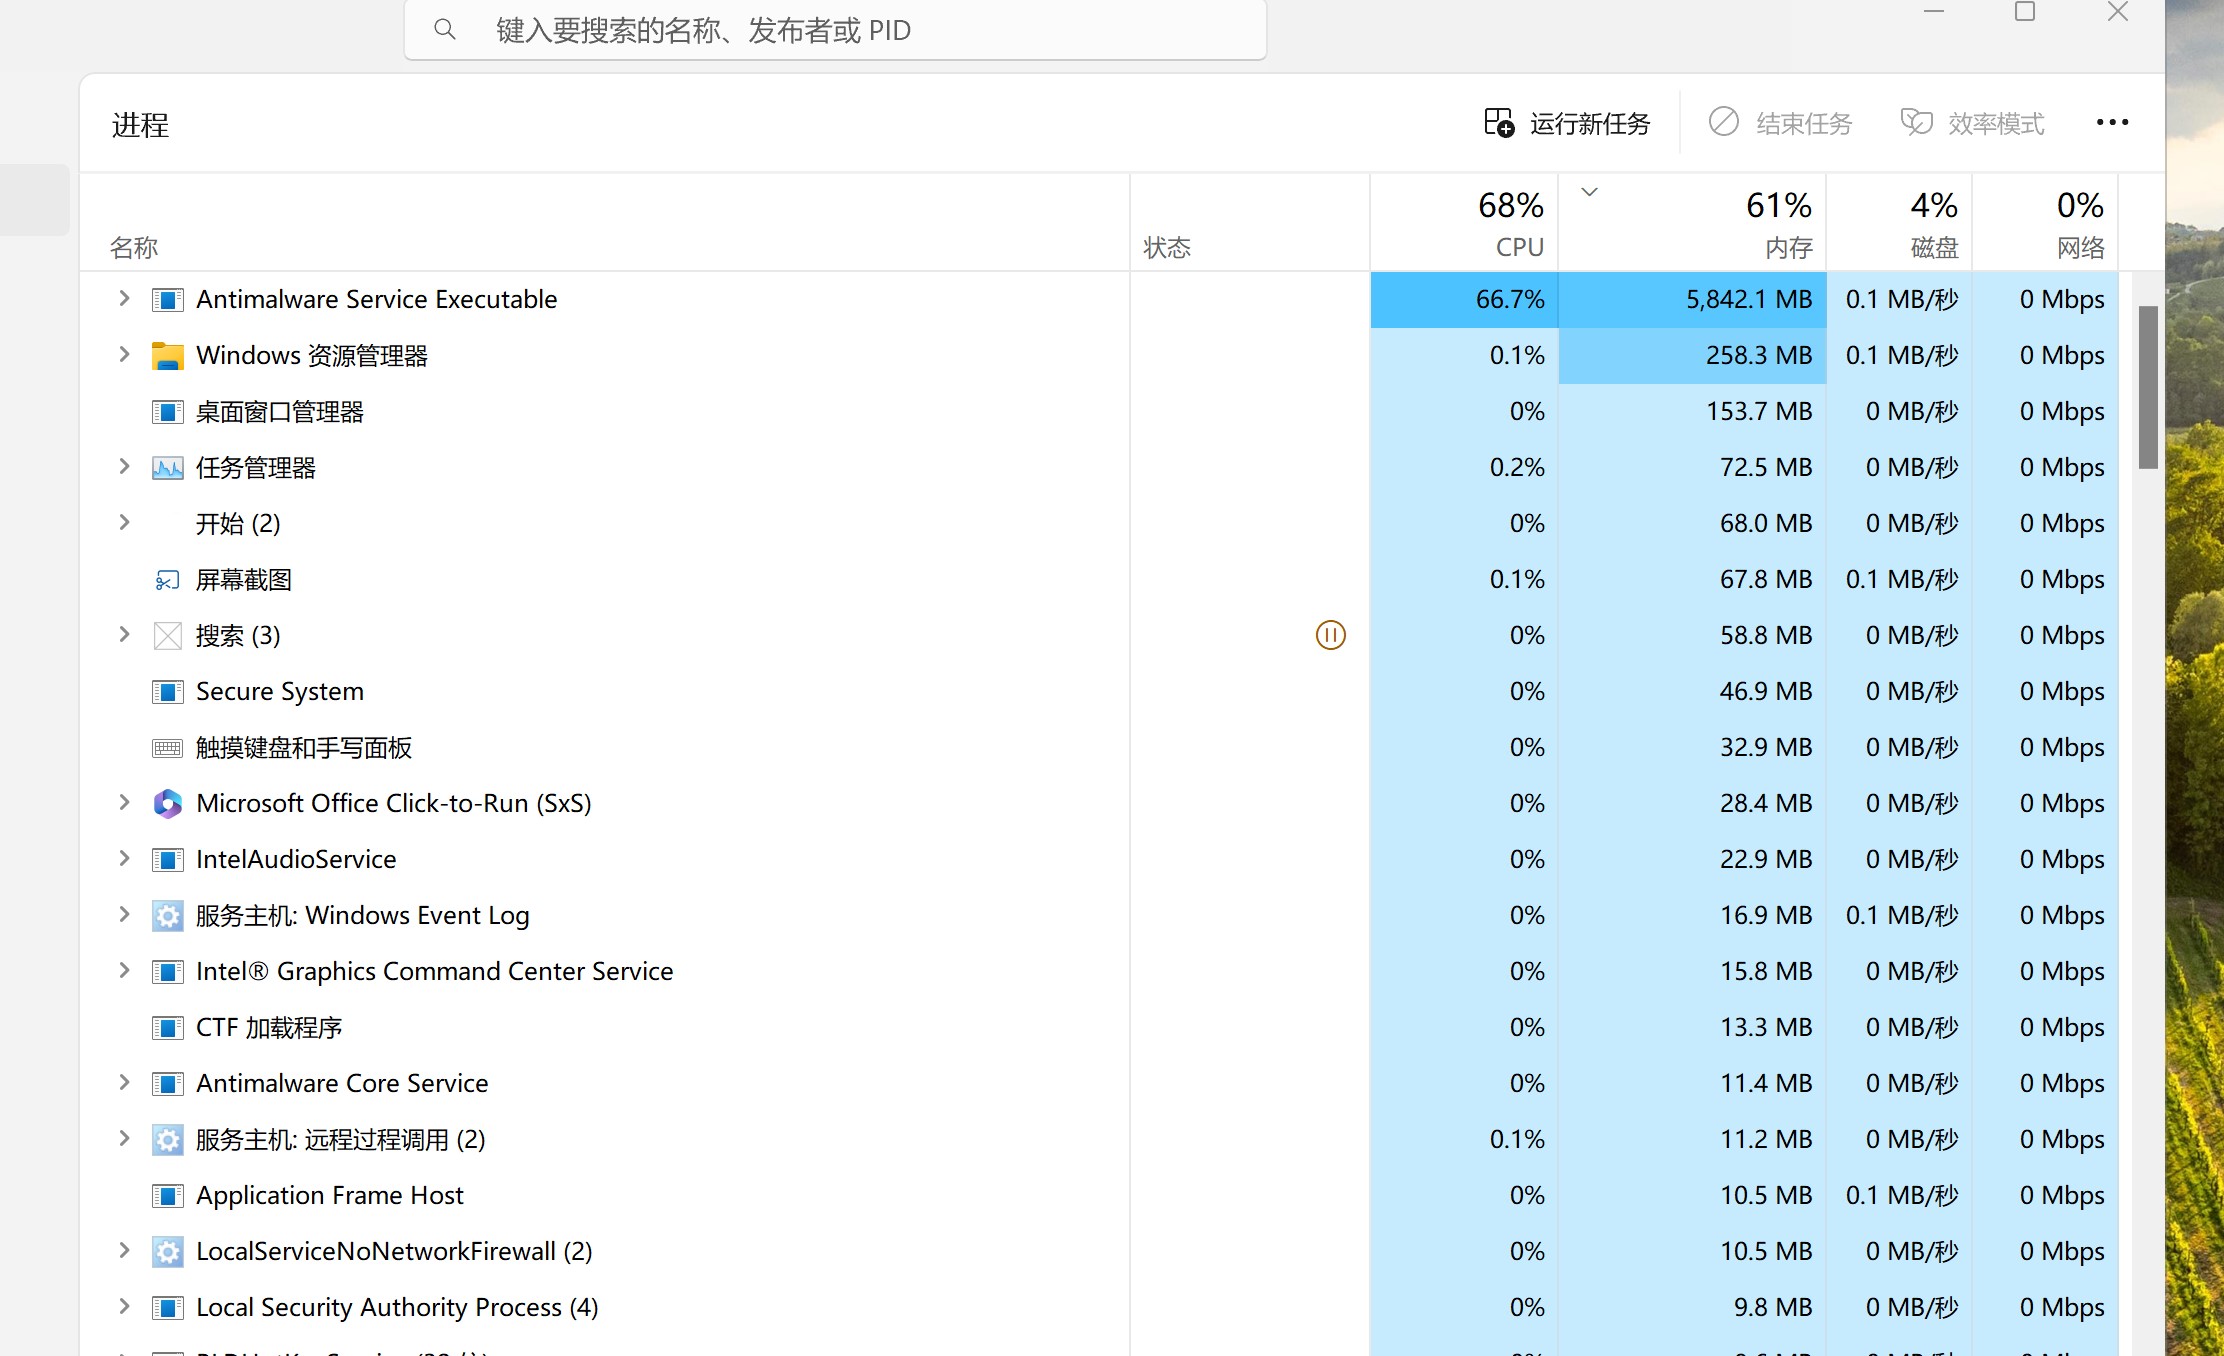Click the Run new task icon
2224x1356 pixels.
pyautogui.click(x=1498, y=123)
